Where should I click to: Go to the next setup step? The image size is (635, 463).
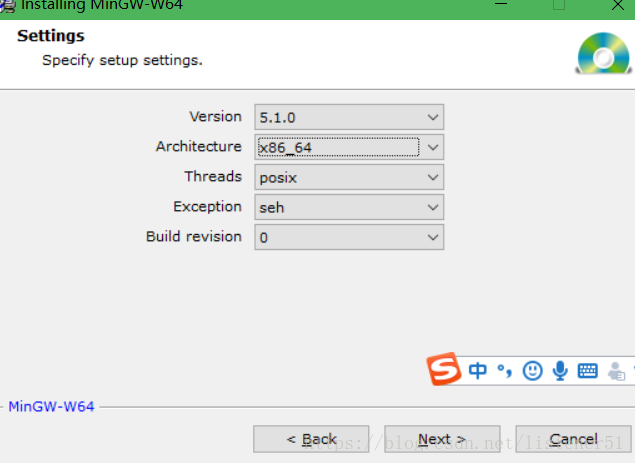tap(442, 439)
